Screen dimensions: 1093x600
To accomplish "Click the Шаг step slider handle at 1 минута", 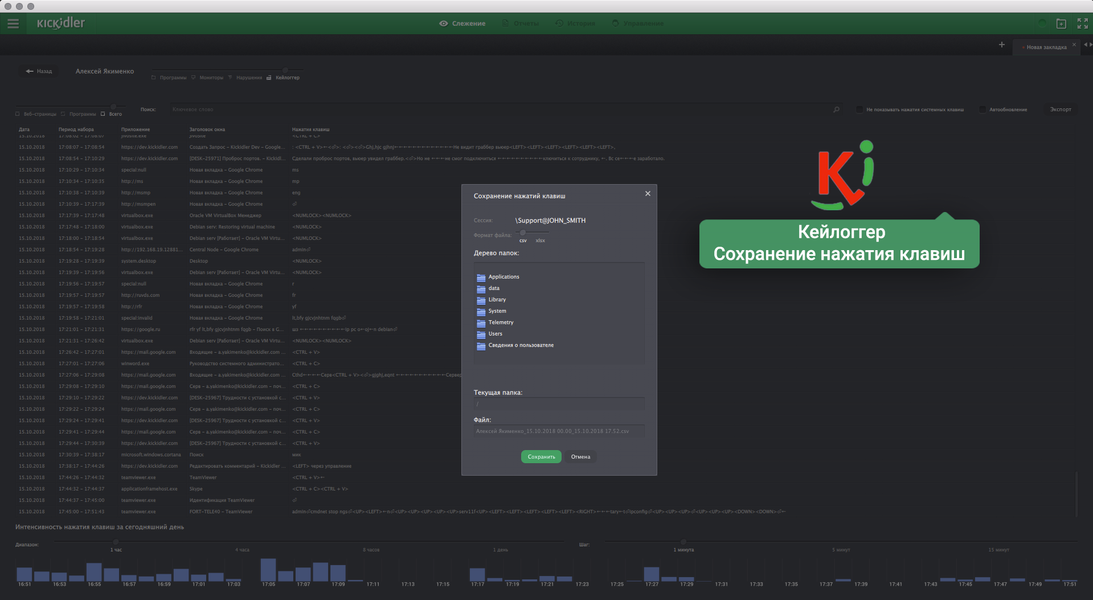I will (x=683, y=542).
